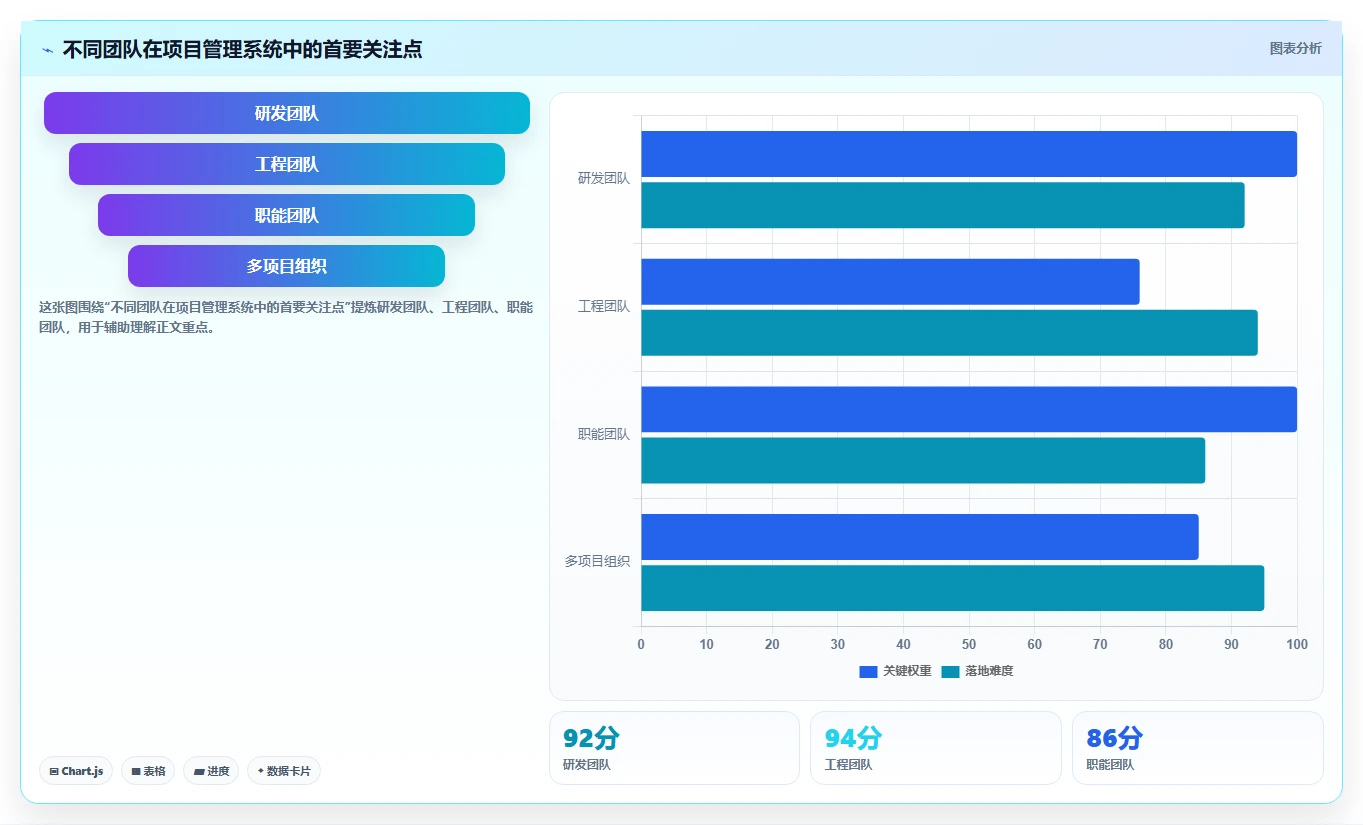The height and width of the screenshot is (825, 1363).
Task: Click the 表格 tag chip
Action: coord(148,771)
